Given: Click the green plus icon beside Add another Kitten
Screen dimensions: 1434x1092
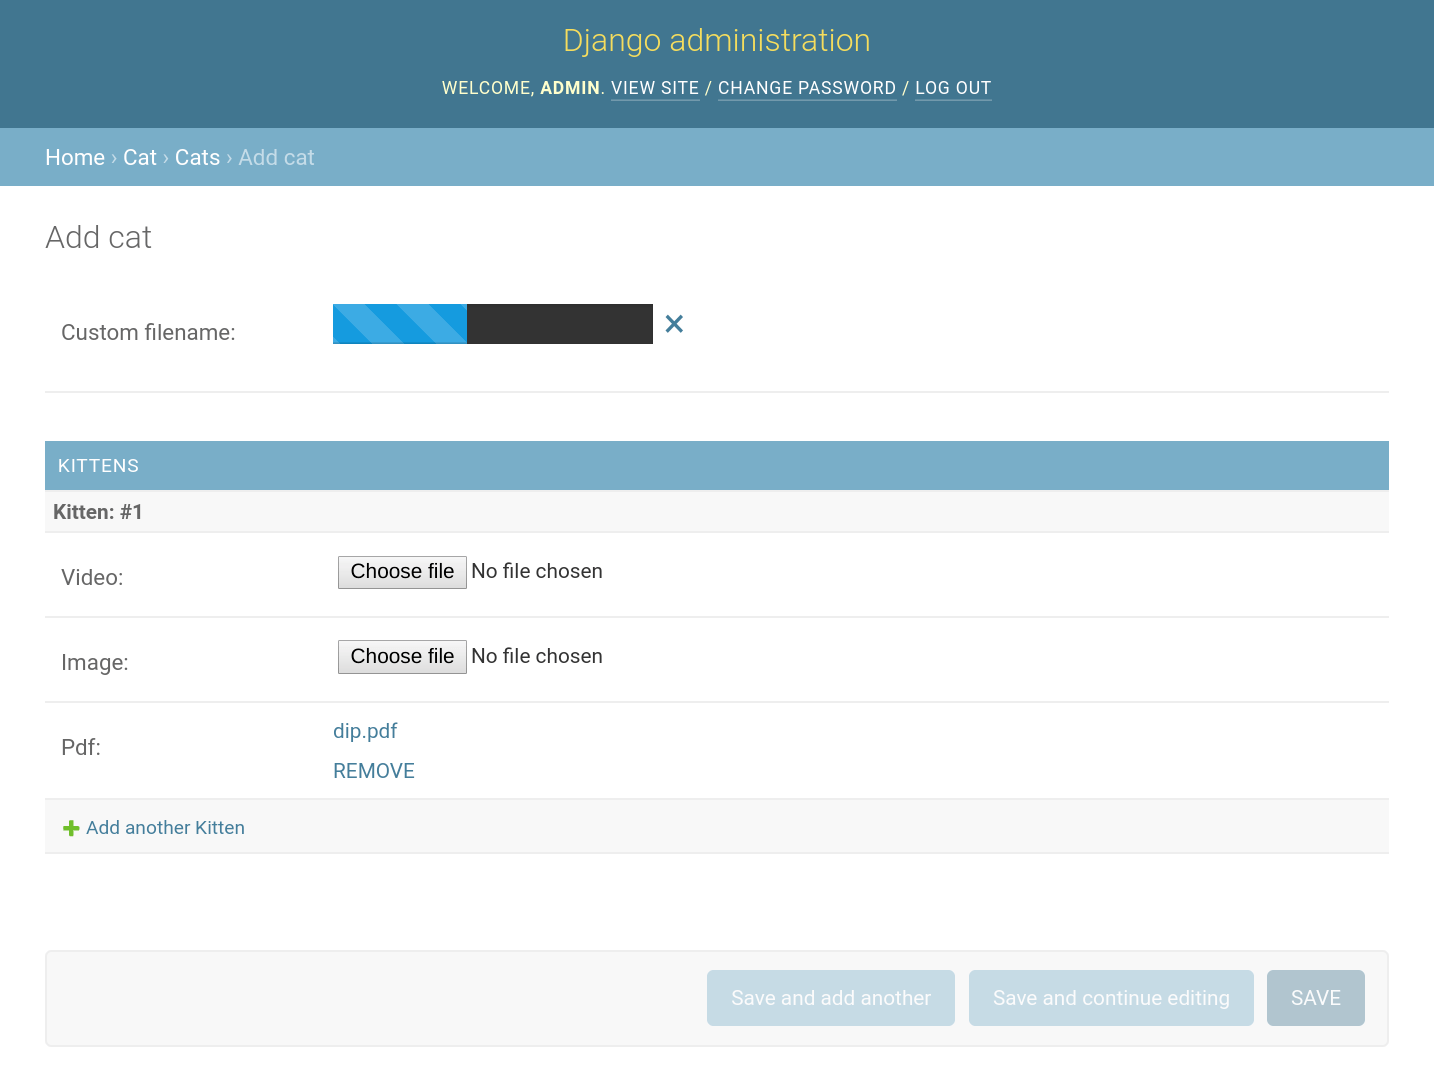Looking at the screenshot, I should [70, 827].
